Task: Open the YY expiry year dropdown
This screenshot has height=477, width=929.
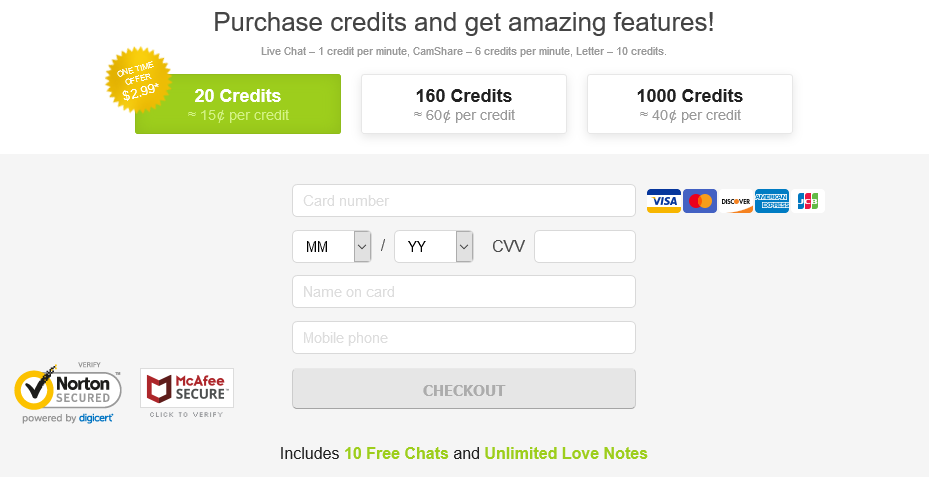Action: [434, 246]
